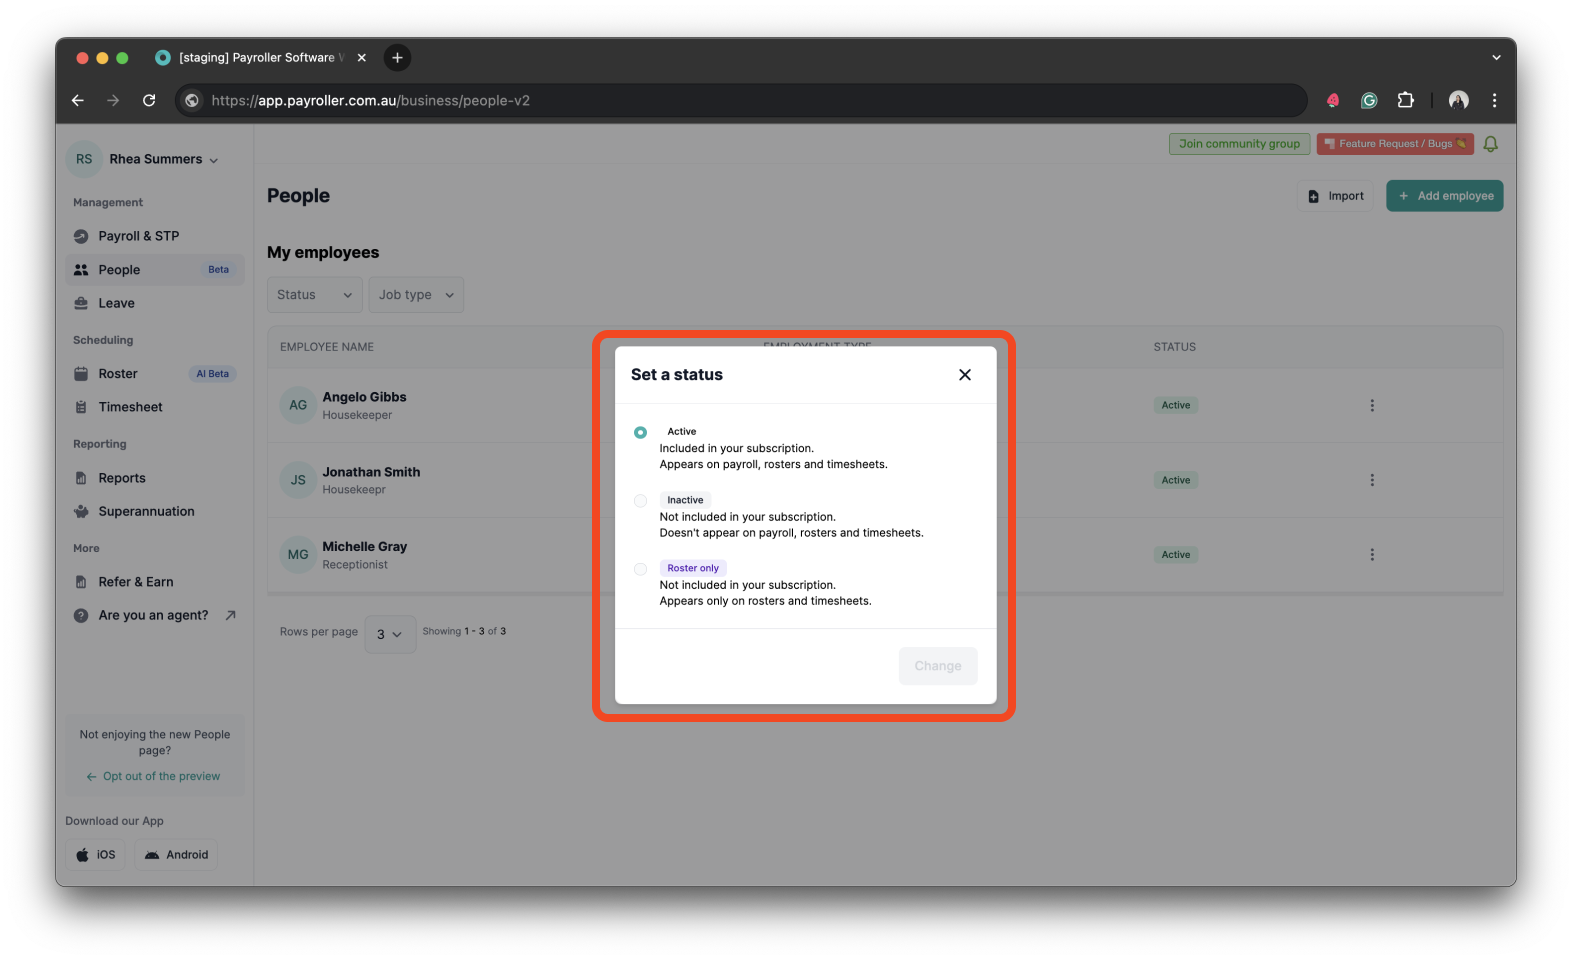
Task: Go to the Timesheet sidebar item
Action: click(130, 407)
